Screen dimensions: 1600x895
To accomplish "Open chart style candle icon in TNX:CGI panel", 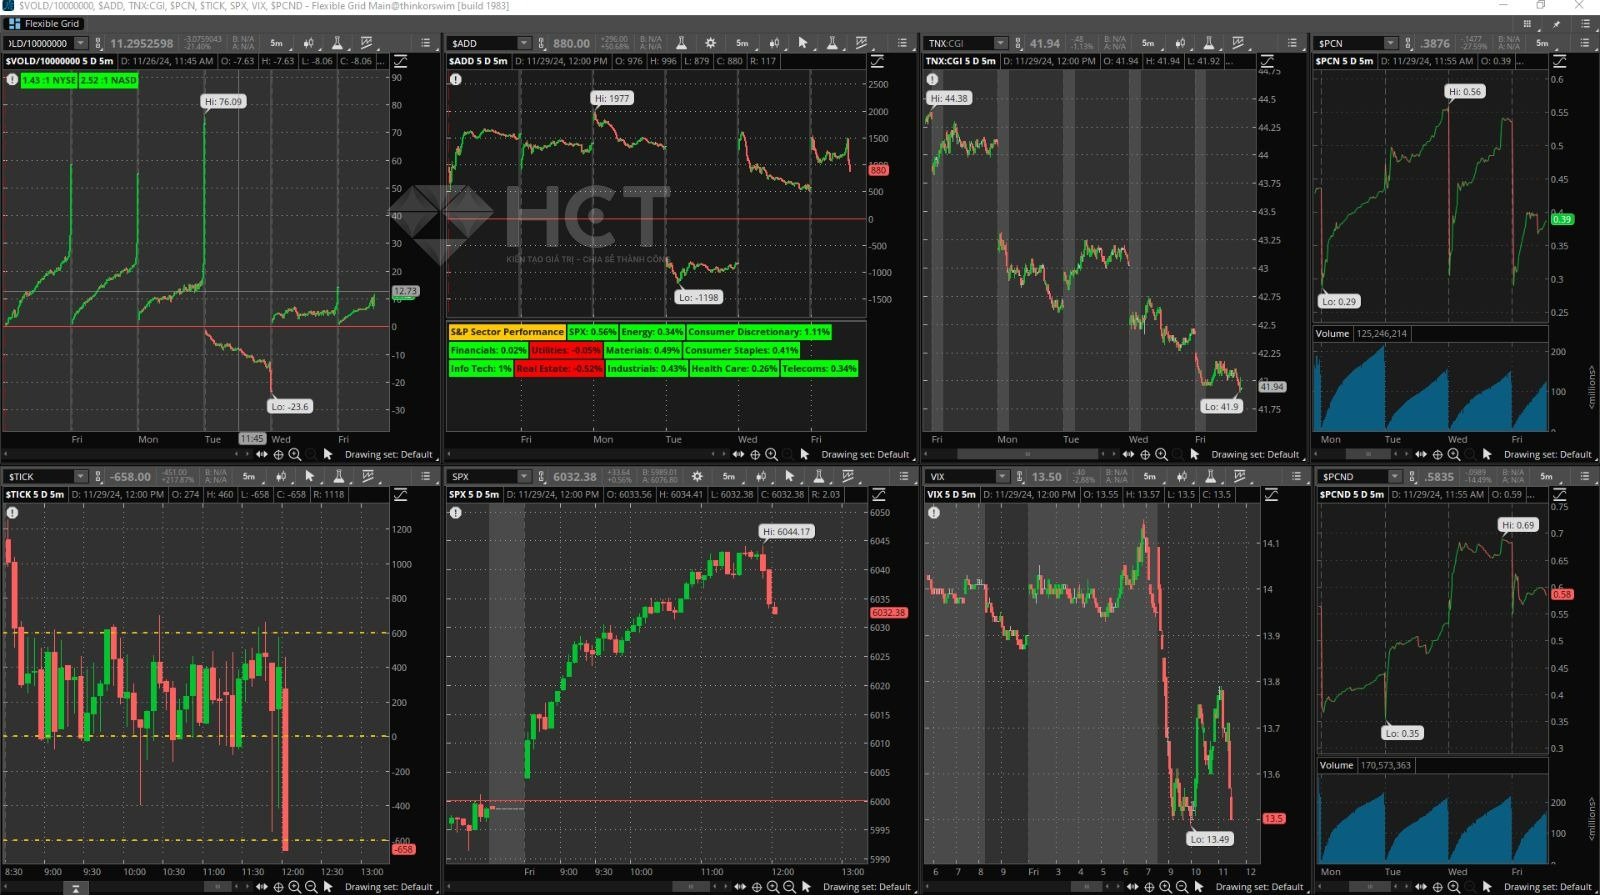I will click(1180, 43).
